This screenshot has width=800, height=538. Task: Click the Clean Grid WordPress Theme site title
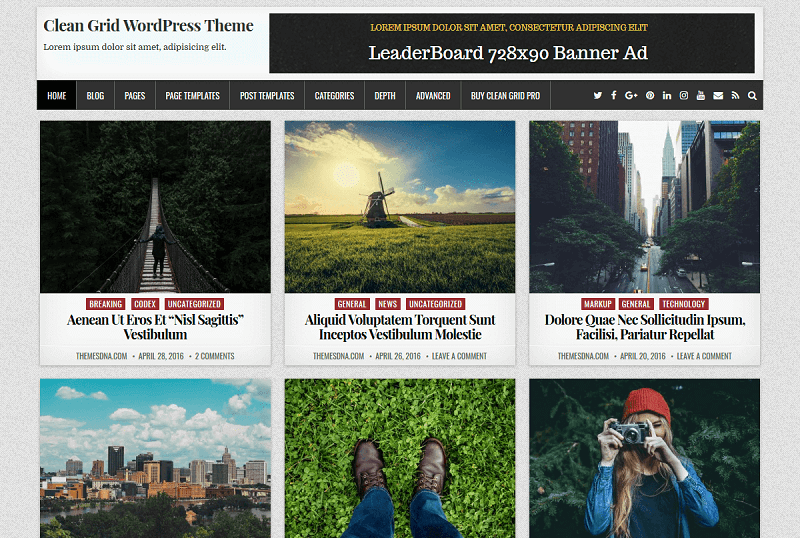148,26
